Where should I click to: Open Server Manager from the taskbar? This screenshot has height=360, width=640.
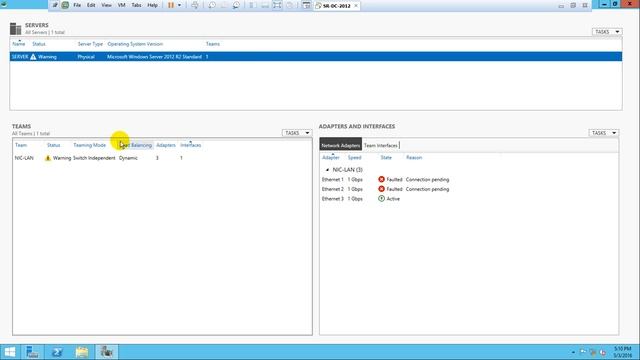point(32,352)
